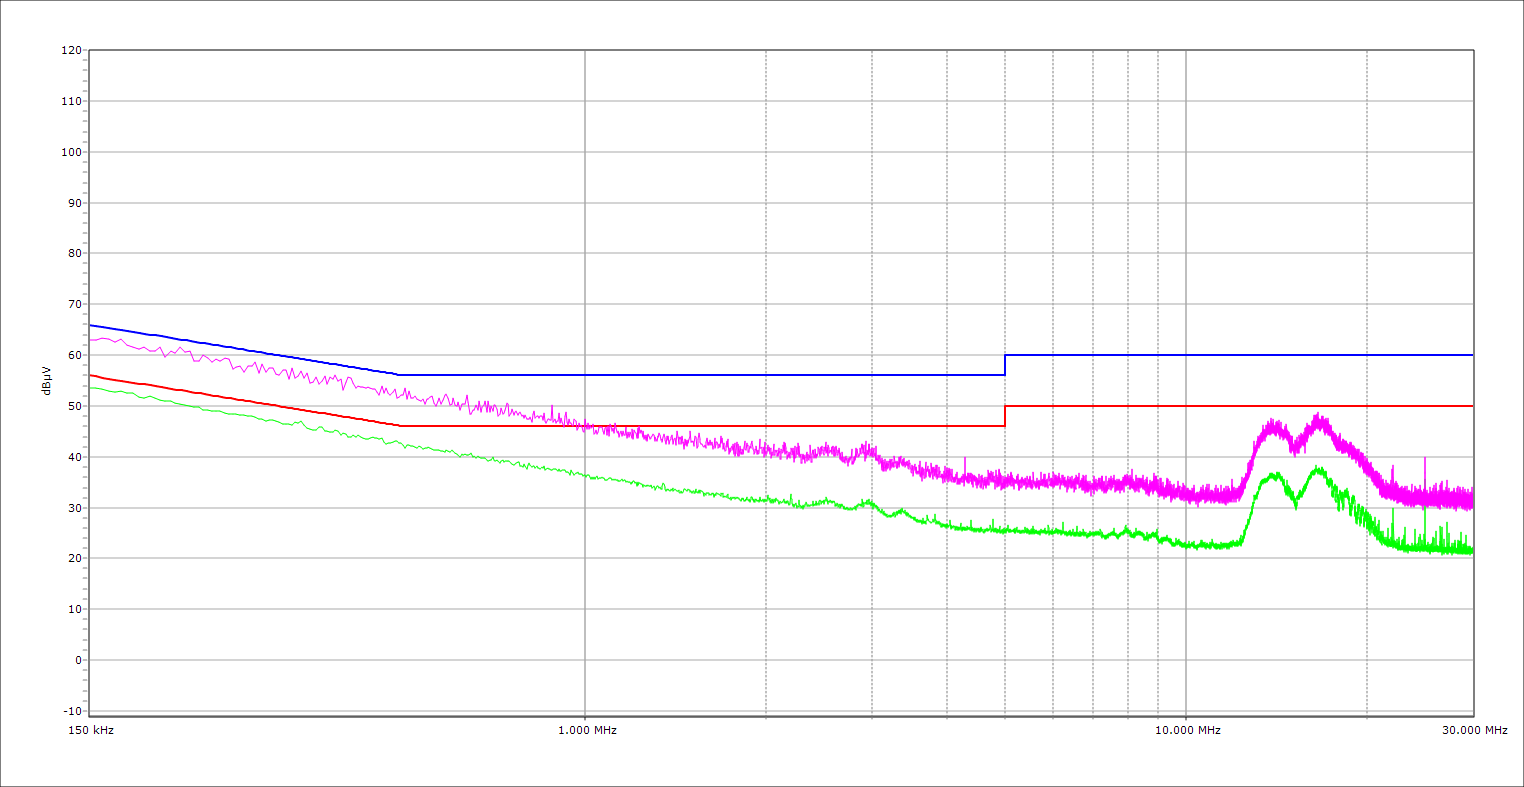Click the 120 value on the y-axis

[x=71, y=51]
